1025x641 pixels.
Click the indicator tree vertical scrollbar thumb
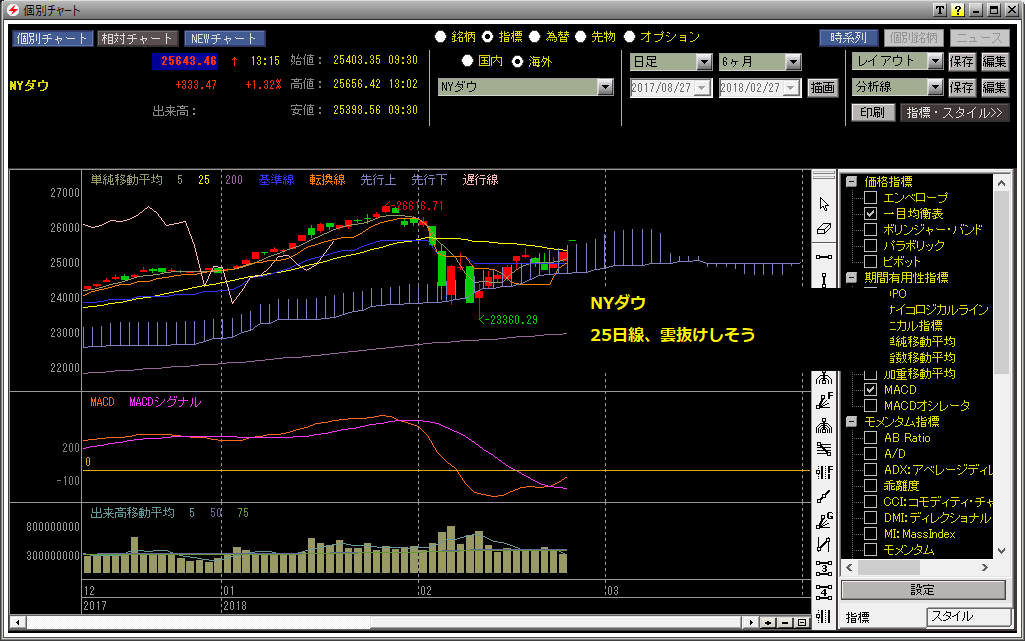1001,284
